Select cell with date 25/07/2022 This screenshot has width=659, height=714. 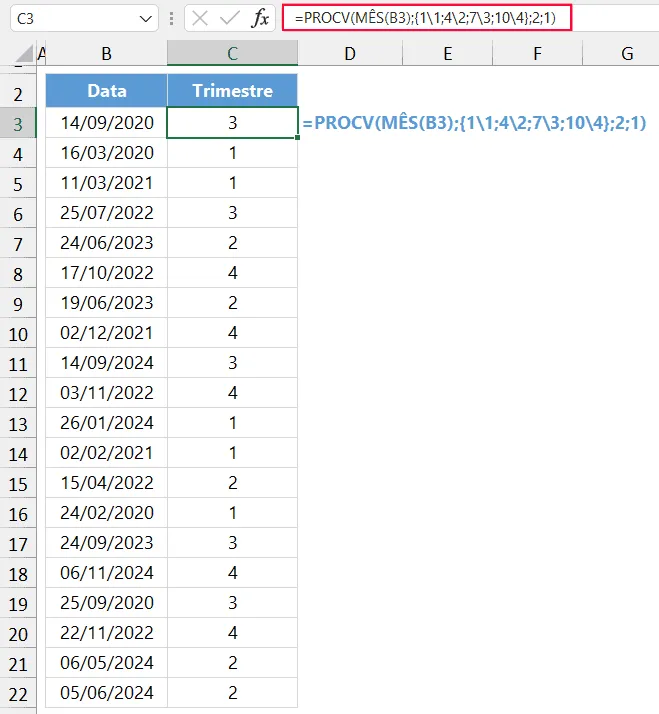(x=107, y=213)
